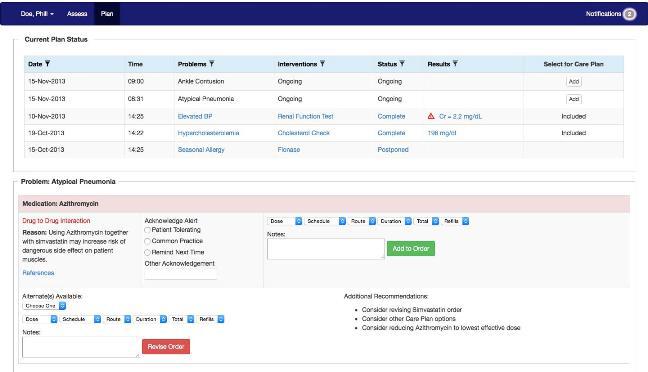Screen dimensions: 648x372
Task: Open the Hypercholesterolemia problem link
Action: point(208,133)
